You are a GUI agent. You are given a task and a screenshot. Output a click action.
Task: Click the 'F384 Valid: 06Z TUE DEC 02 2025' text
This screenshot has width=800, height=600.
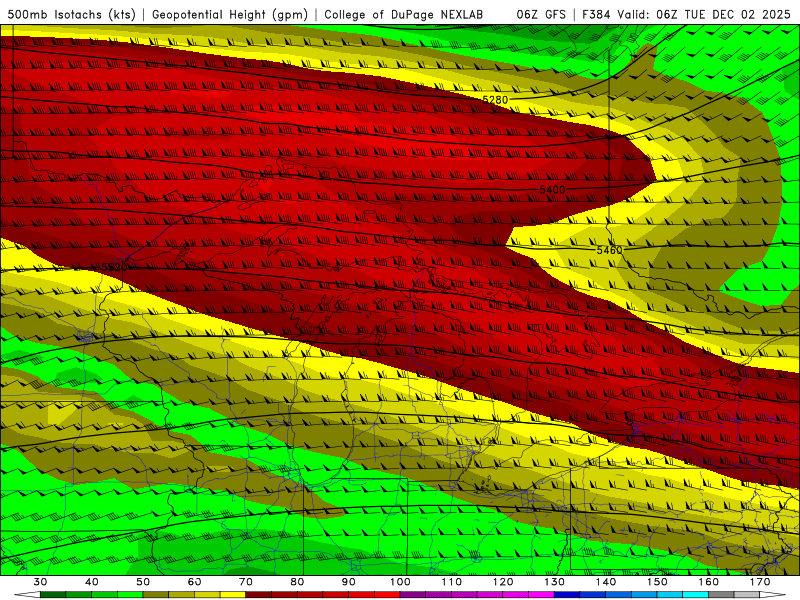pos(686,14)
